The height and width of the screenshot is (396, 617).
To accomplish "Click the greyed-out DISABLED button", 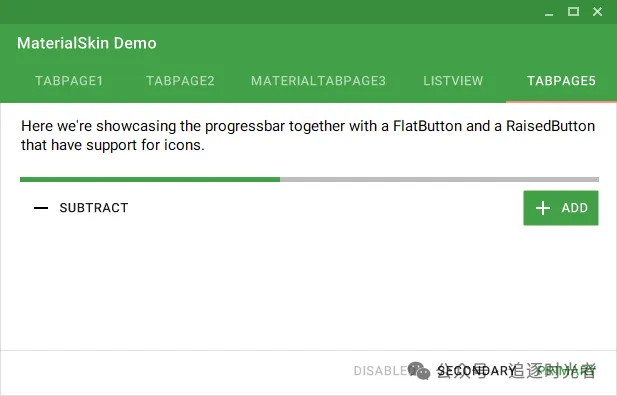I will point(382,371).
